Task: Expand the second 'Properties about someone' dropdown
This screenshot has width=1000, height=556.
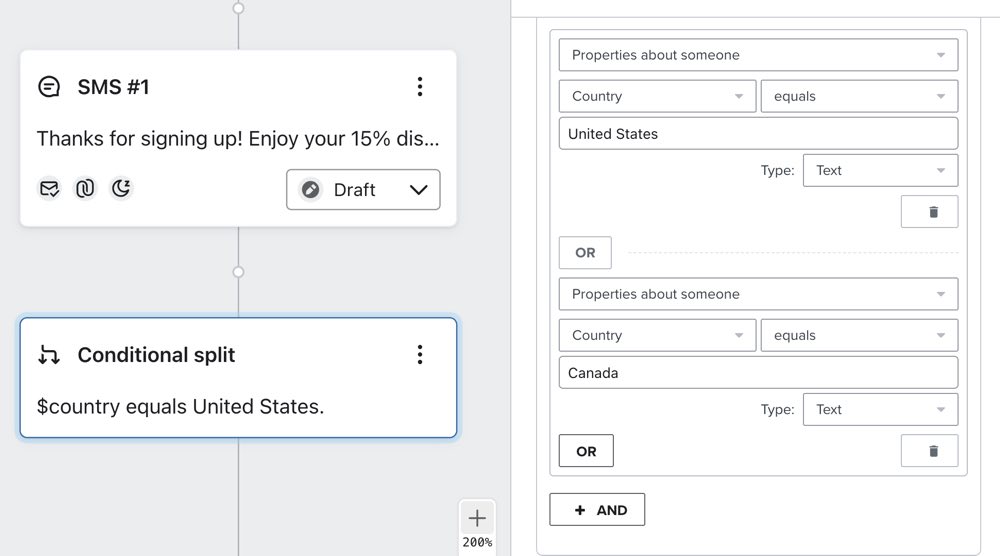Action: tap(758, 294)
